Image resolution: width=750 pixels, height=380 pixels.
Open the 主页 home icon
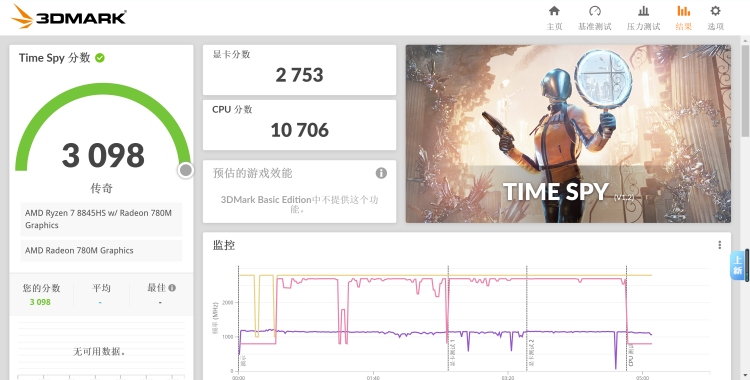554,18
